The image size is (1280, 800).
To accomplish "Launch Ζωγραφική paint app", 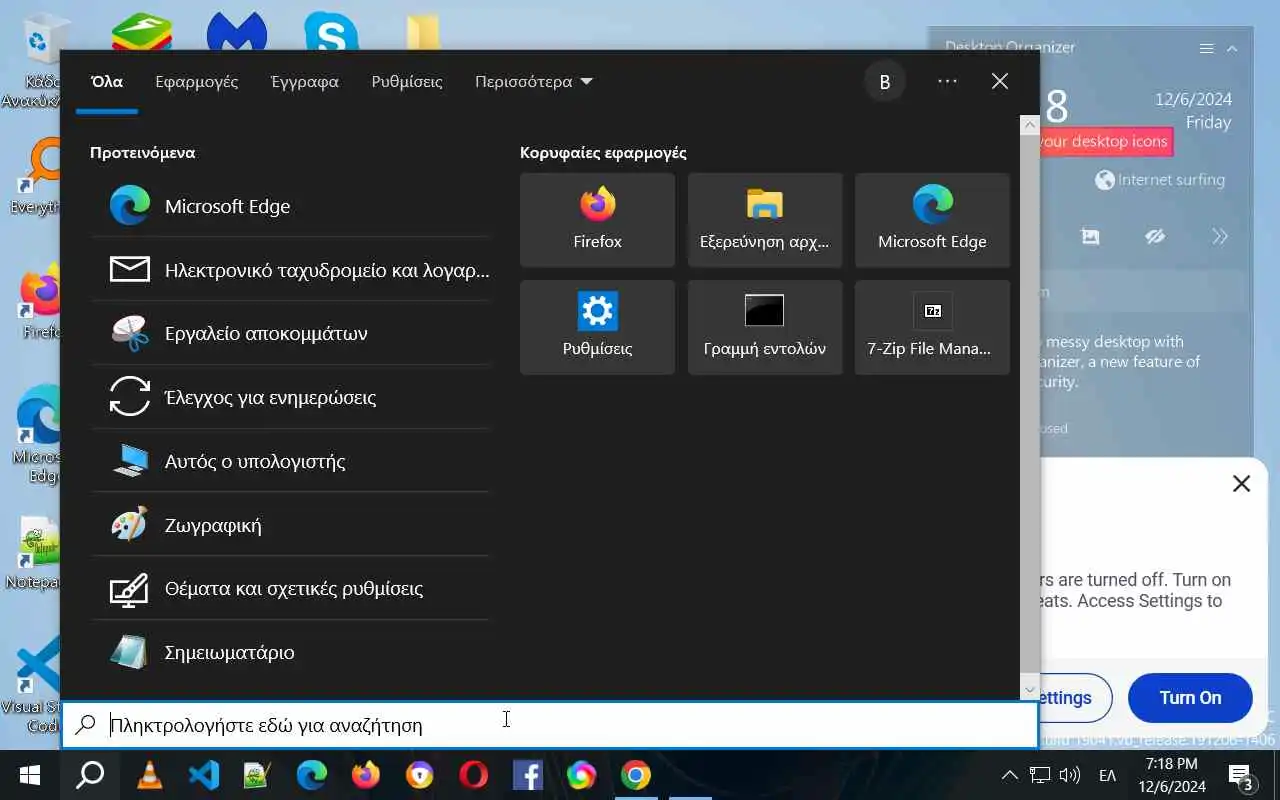I will (290, 525).
